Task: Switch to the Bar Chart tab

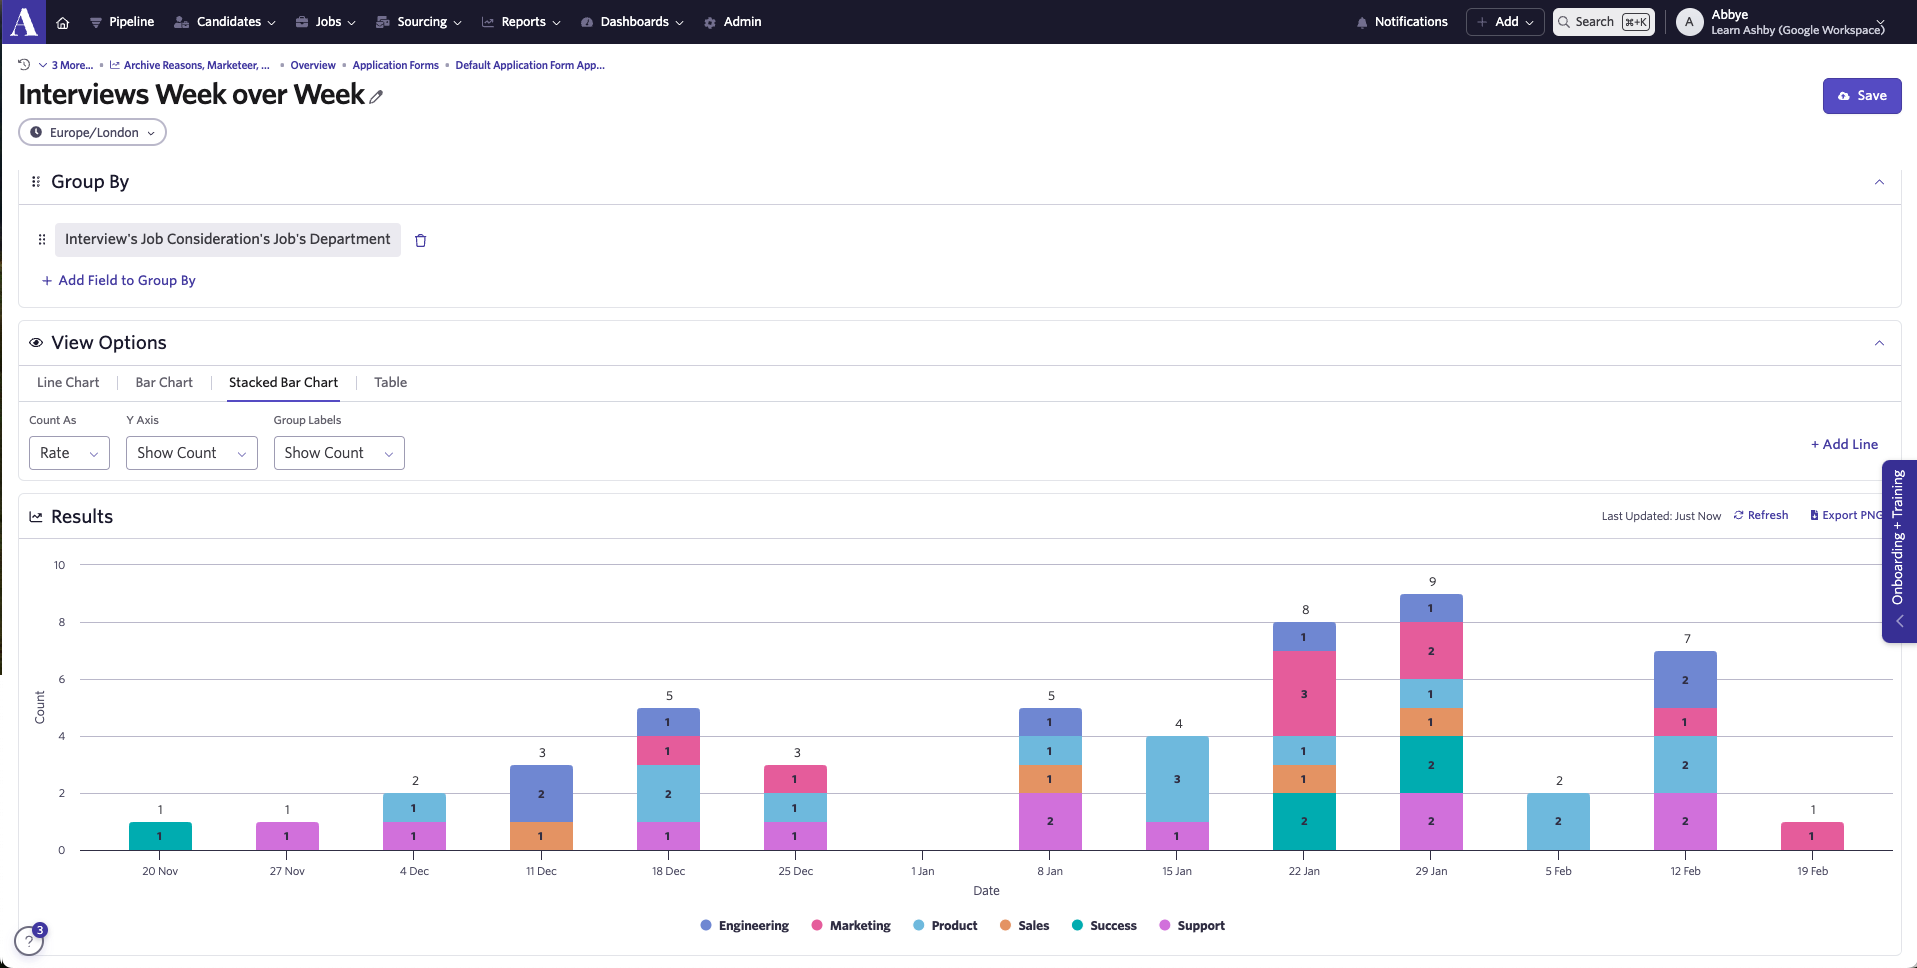Action: point(164,383)
